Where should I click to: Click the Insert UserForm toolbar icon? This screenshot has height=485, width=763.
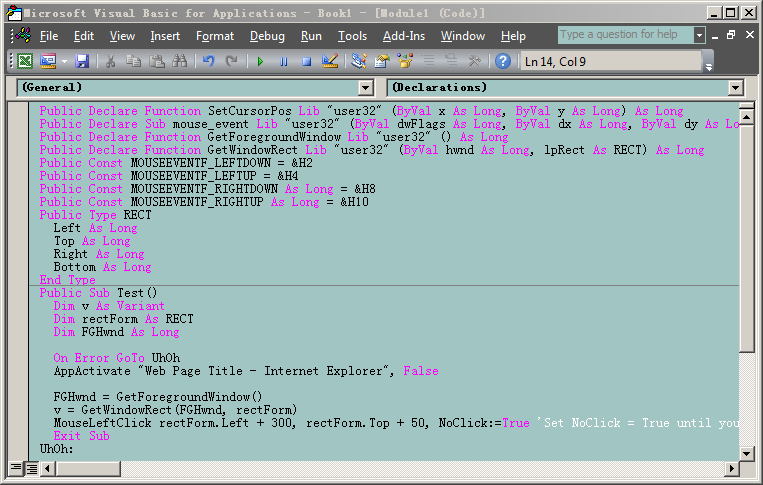tap(48, 61)
